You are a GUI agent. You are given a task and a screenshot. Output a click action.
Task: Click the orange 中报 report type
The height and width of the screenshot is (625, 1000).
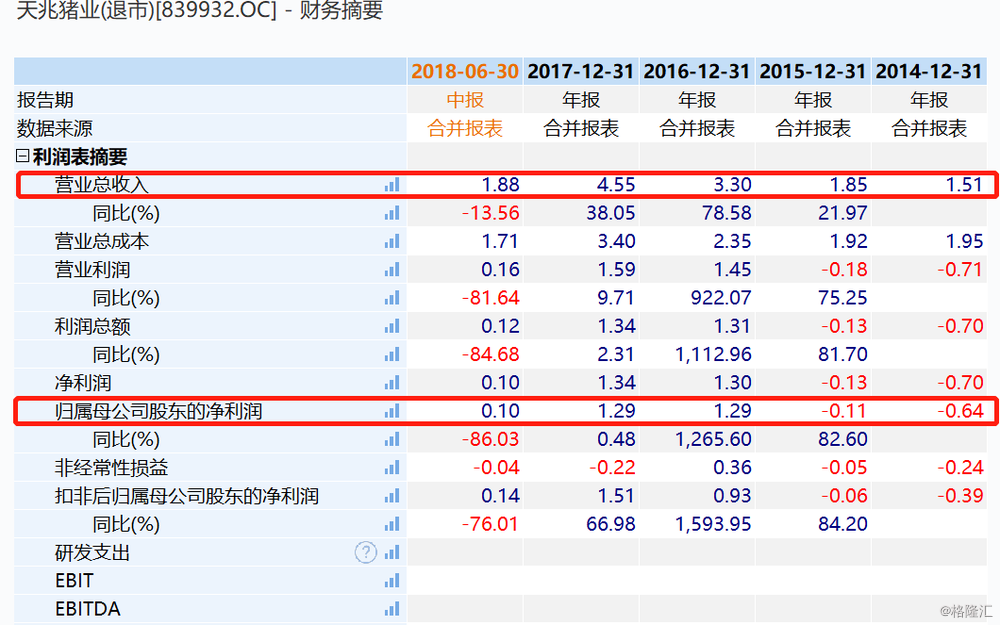click(465, 100)
